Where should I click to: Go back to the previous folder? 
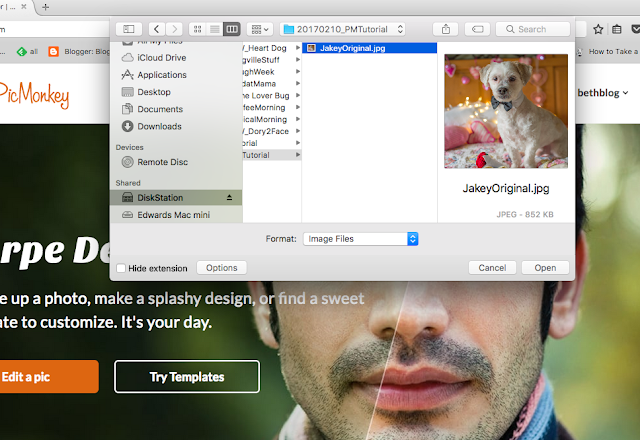coord(156,29)
